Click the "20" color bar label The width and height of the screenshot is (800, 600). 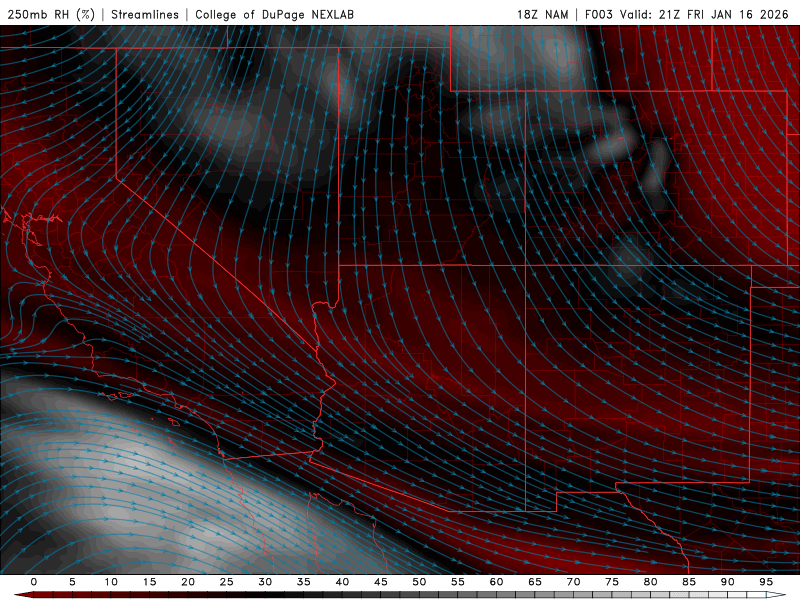click(x=188, y=582)
